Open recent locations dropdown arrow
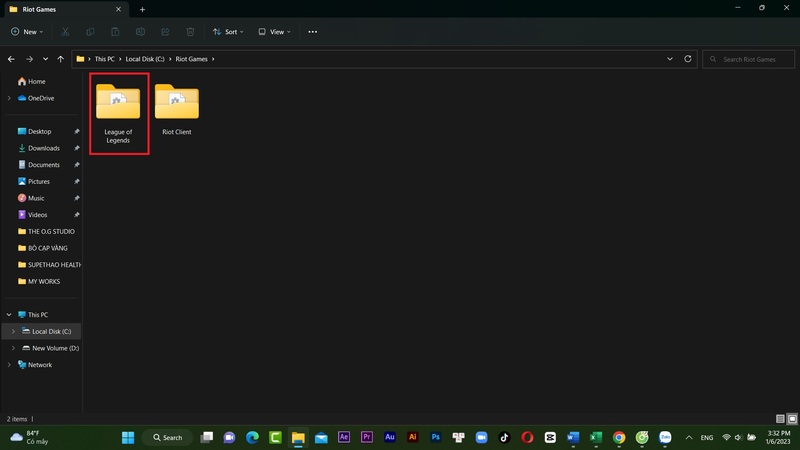The width and height of the screenshot is (800, 450). (x=45, y=59)
